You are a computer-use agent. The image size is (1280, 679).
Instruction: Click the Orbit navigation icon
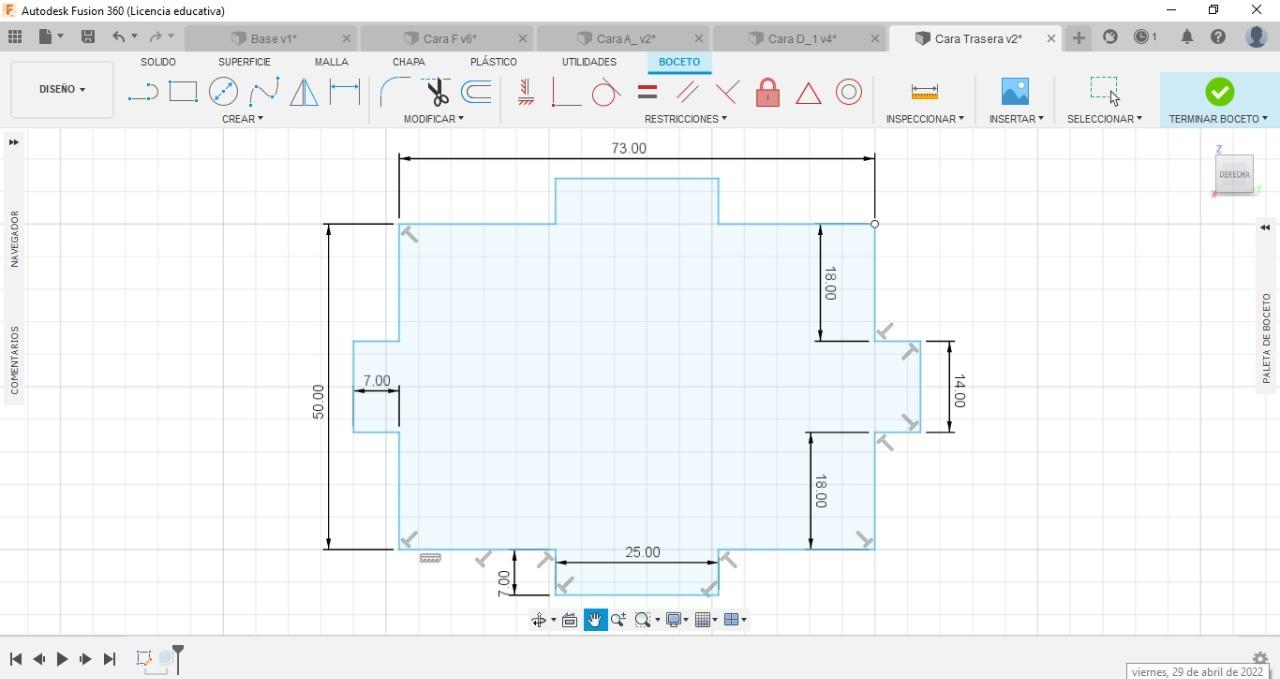(539, 620)
